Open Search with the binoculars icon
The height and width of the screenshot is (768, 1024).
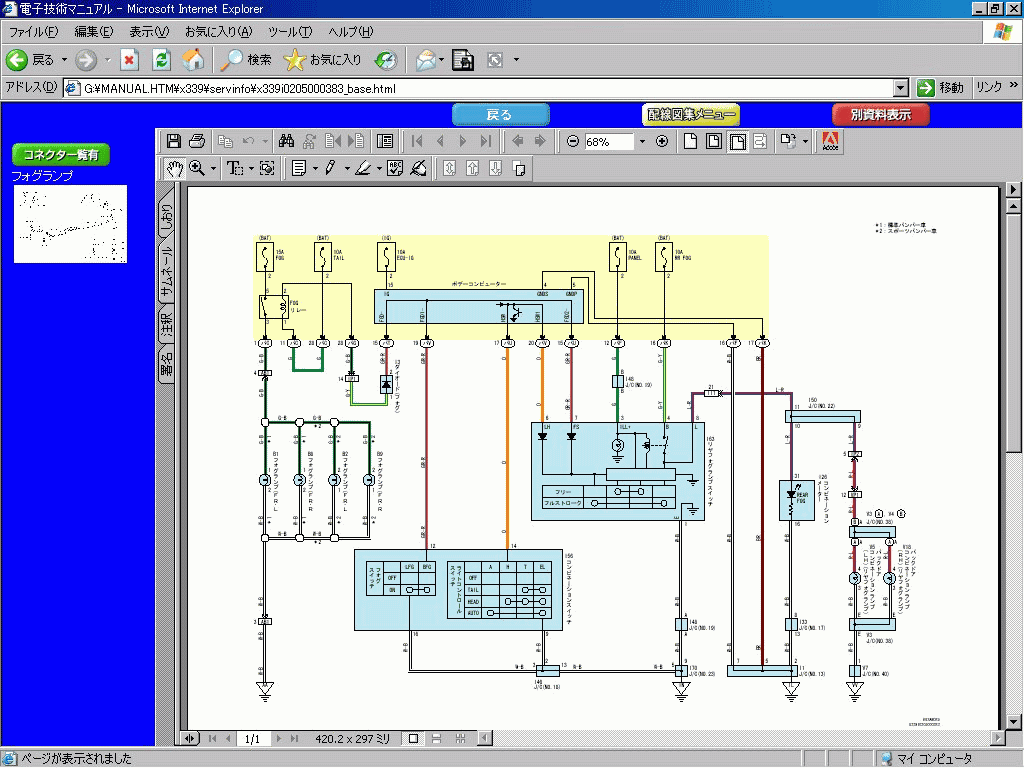point(286,141)
